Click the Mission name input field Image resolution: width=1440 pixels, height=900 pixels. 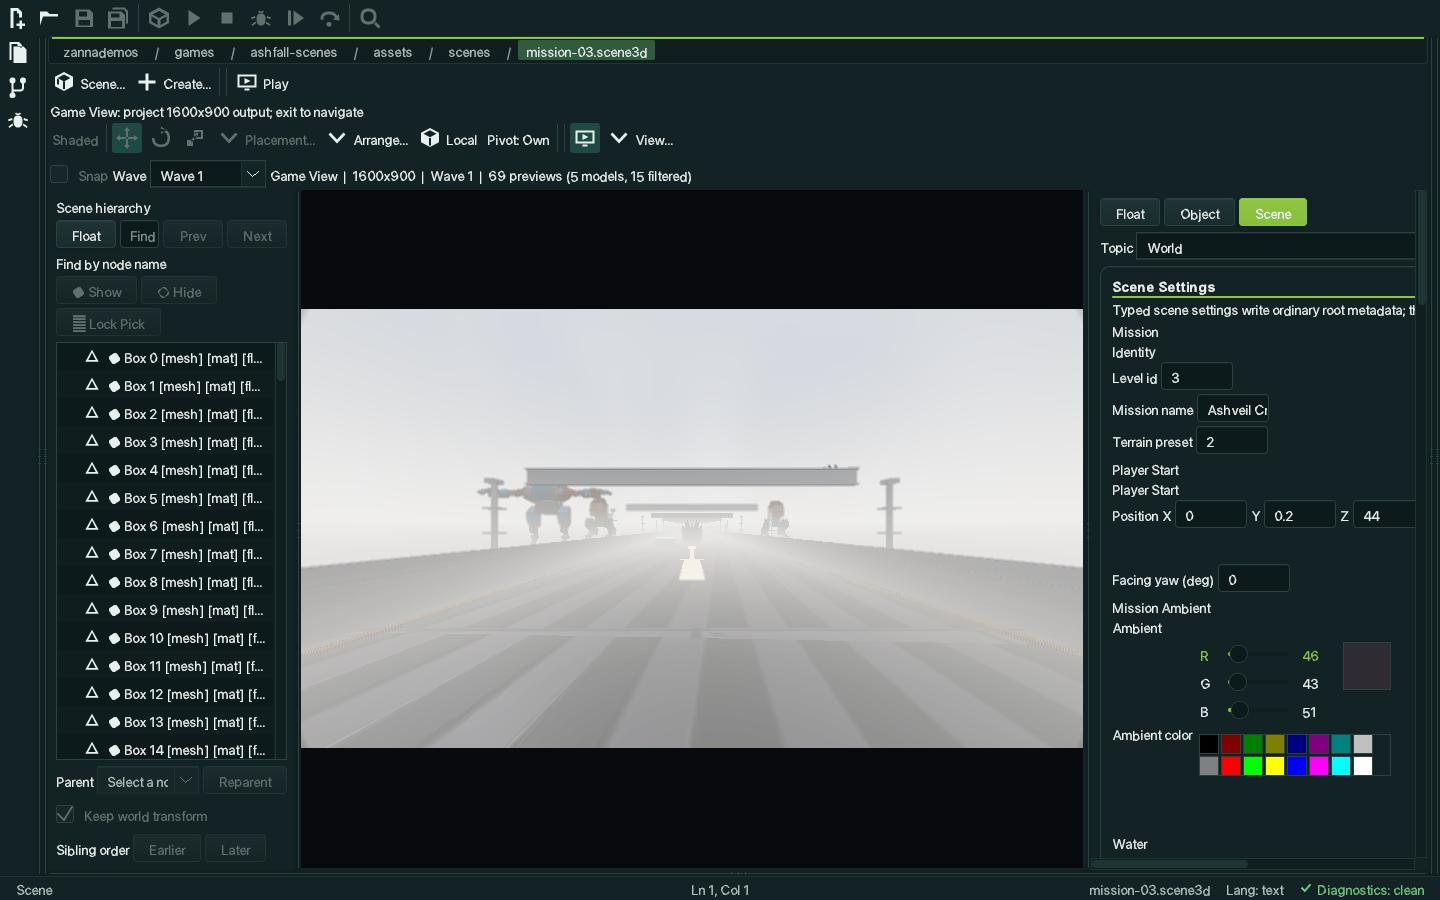1233,409
